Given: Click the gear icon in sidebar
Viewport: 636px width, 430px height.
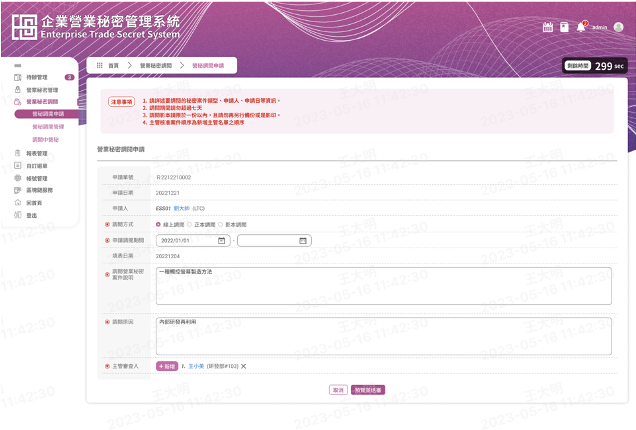Looking at the screenshot, I should click(x=17, y=178).
